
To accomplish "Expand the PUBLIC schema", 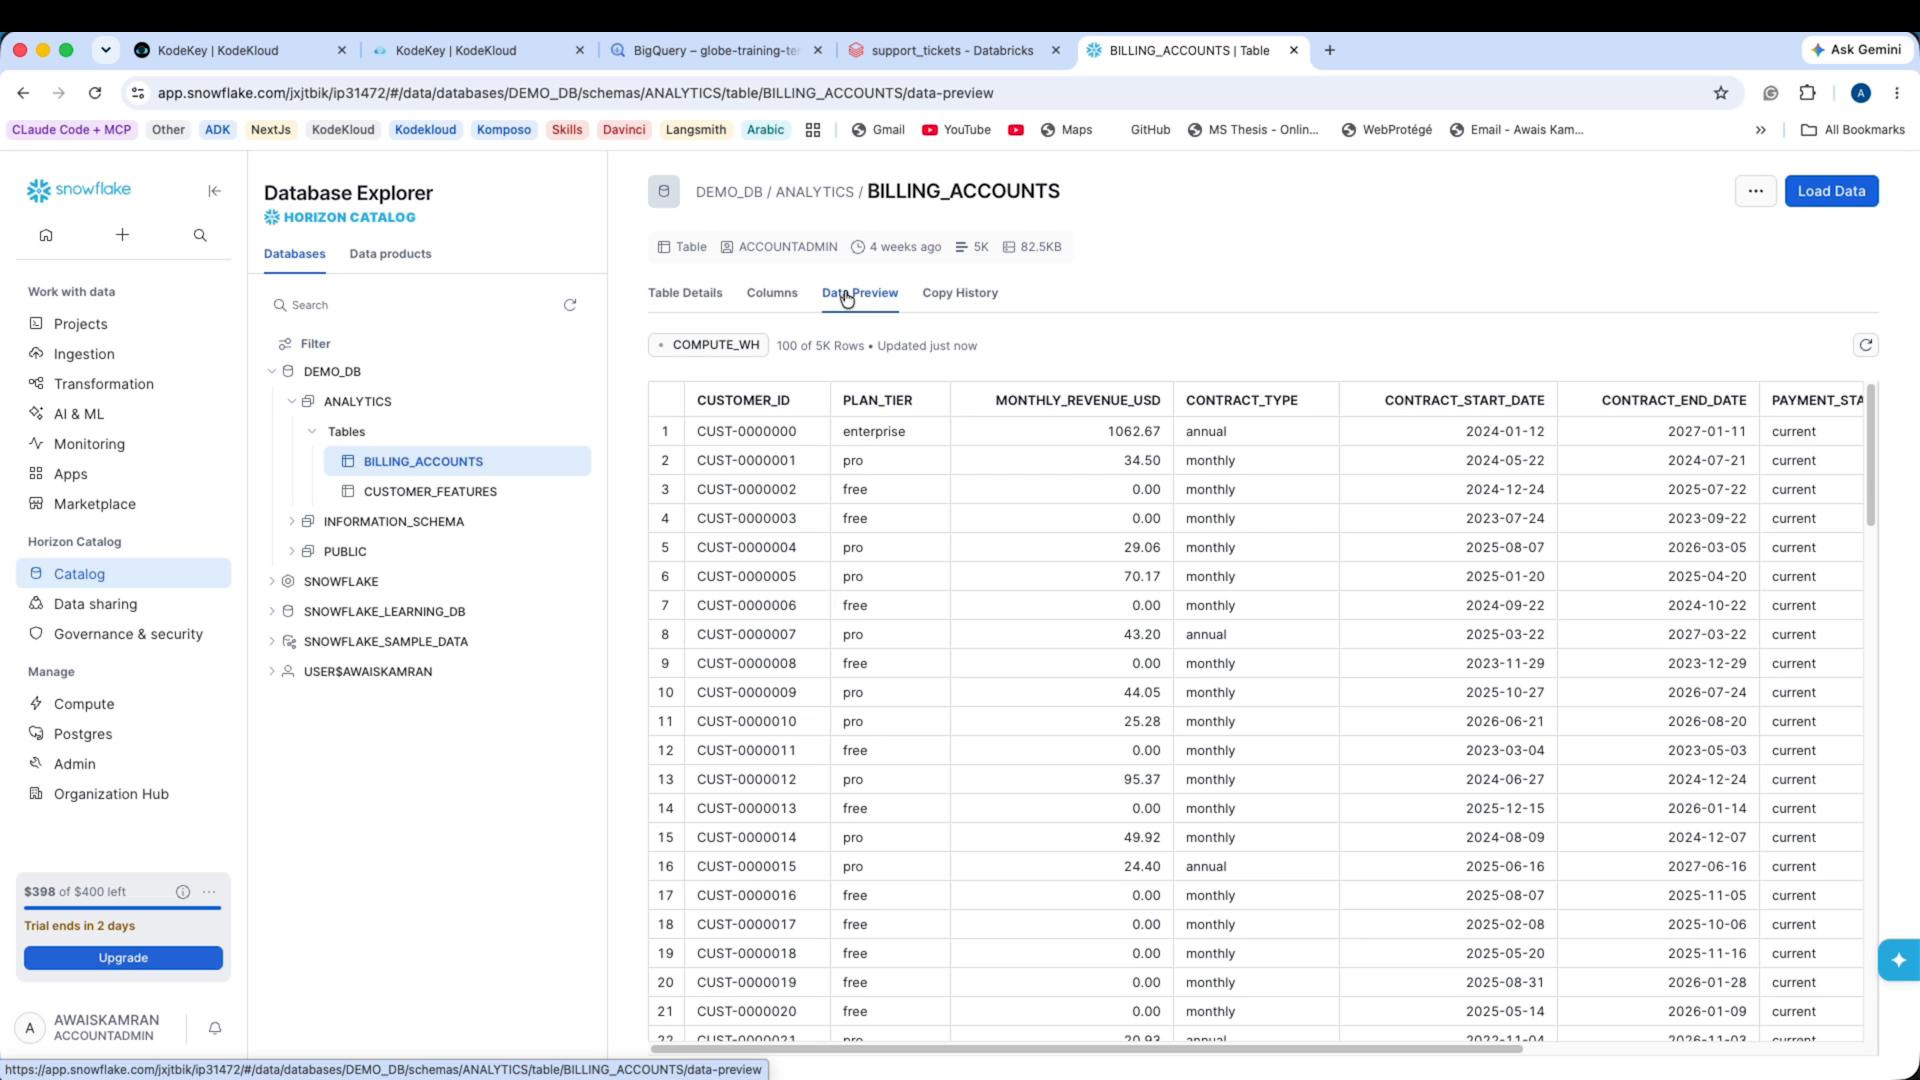I will [x=292, y=551].
